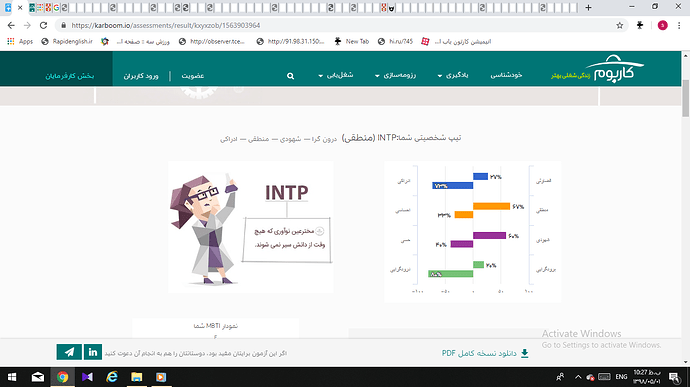690x387 pixels.
Task: Open the People icon in taskbar
Action: pyautogui.click(x=560, y=377)
